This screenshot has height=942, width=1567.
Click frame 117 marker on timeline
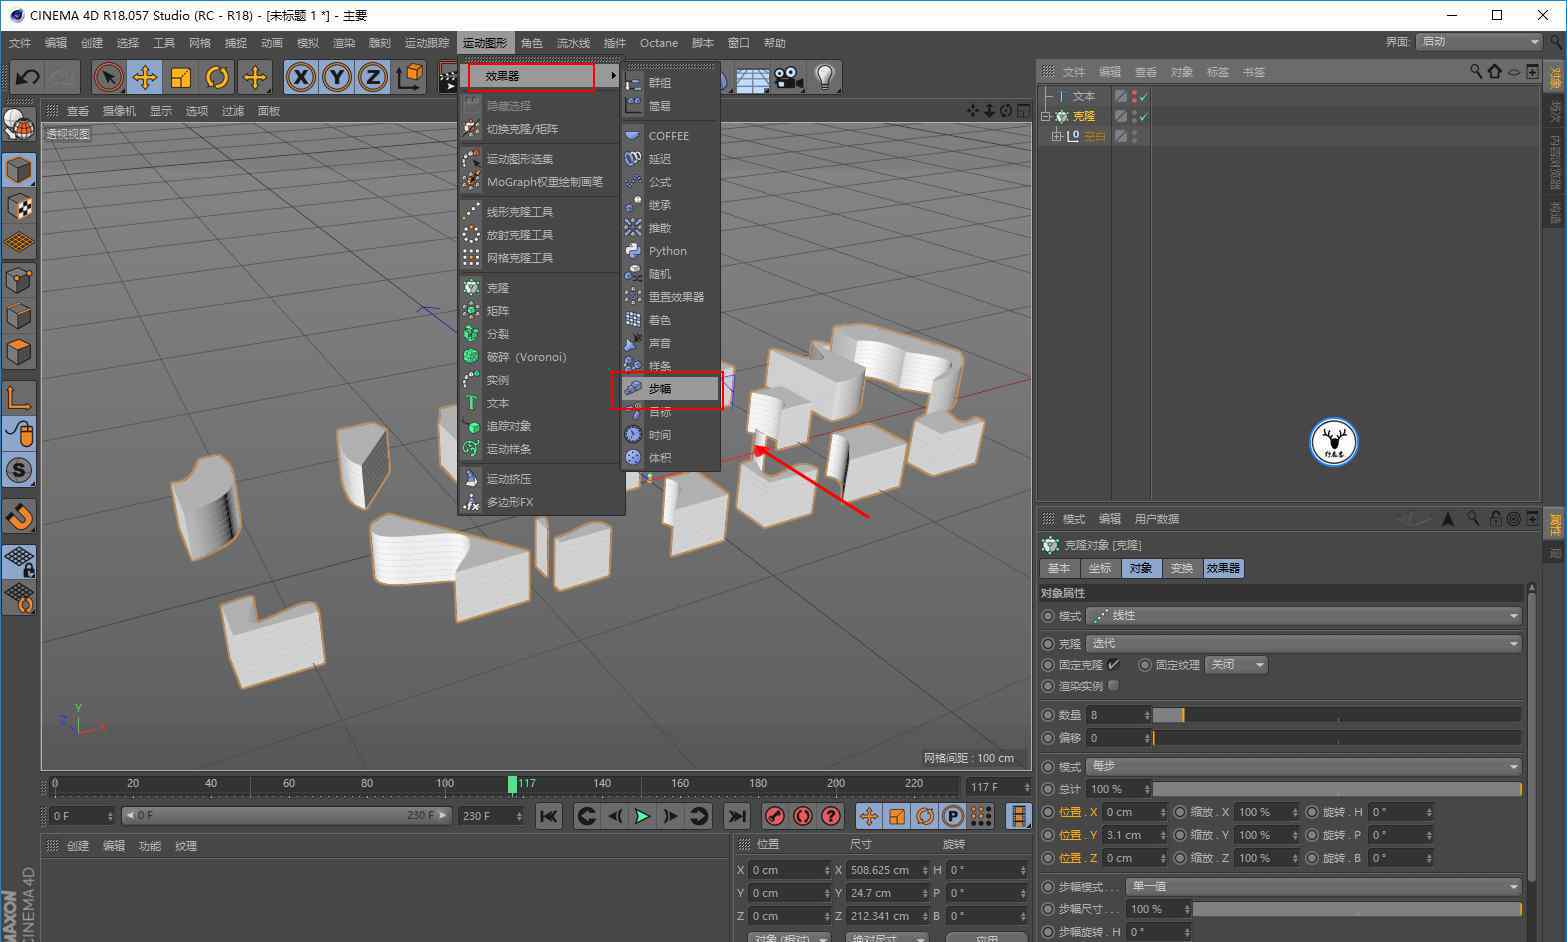pos(513,784)
